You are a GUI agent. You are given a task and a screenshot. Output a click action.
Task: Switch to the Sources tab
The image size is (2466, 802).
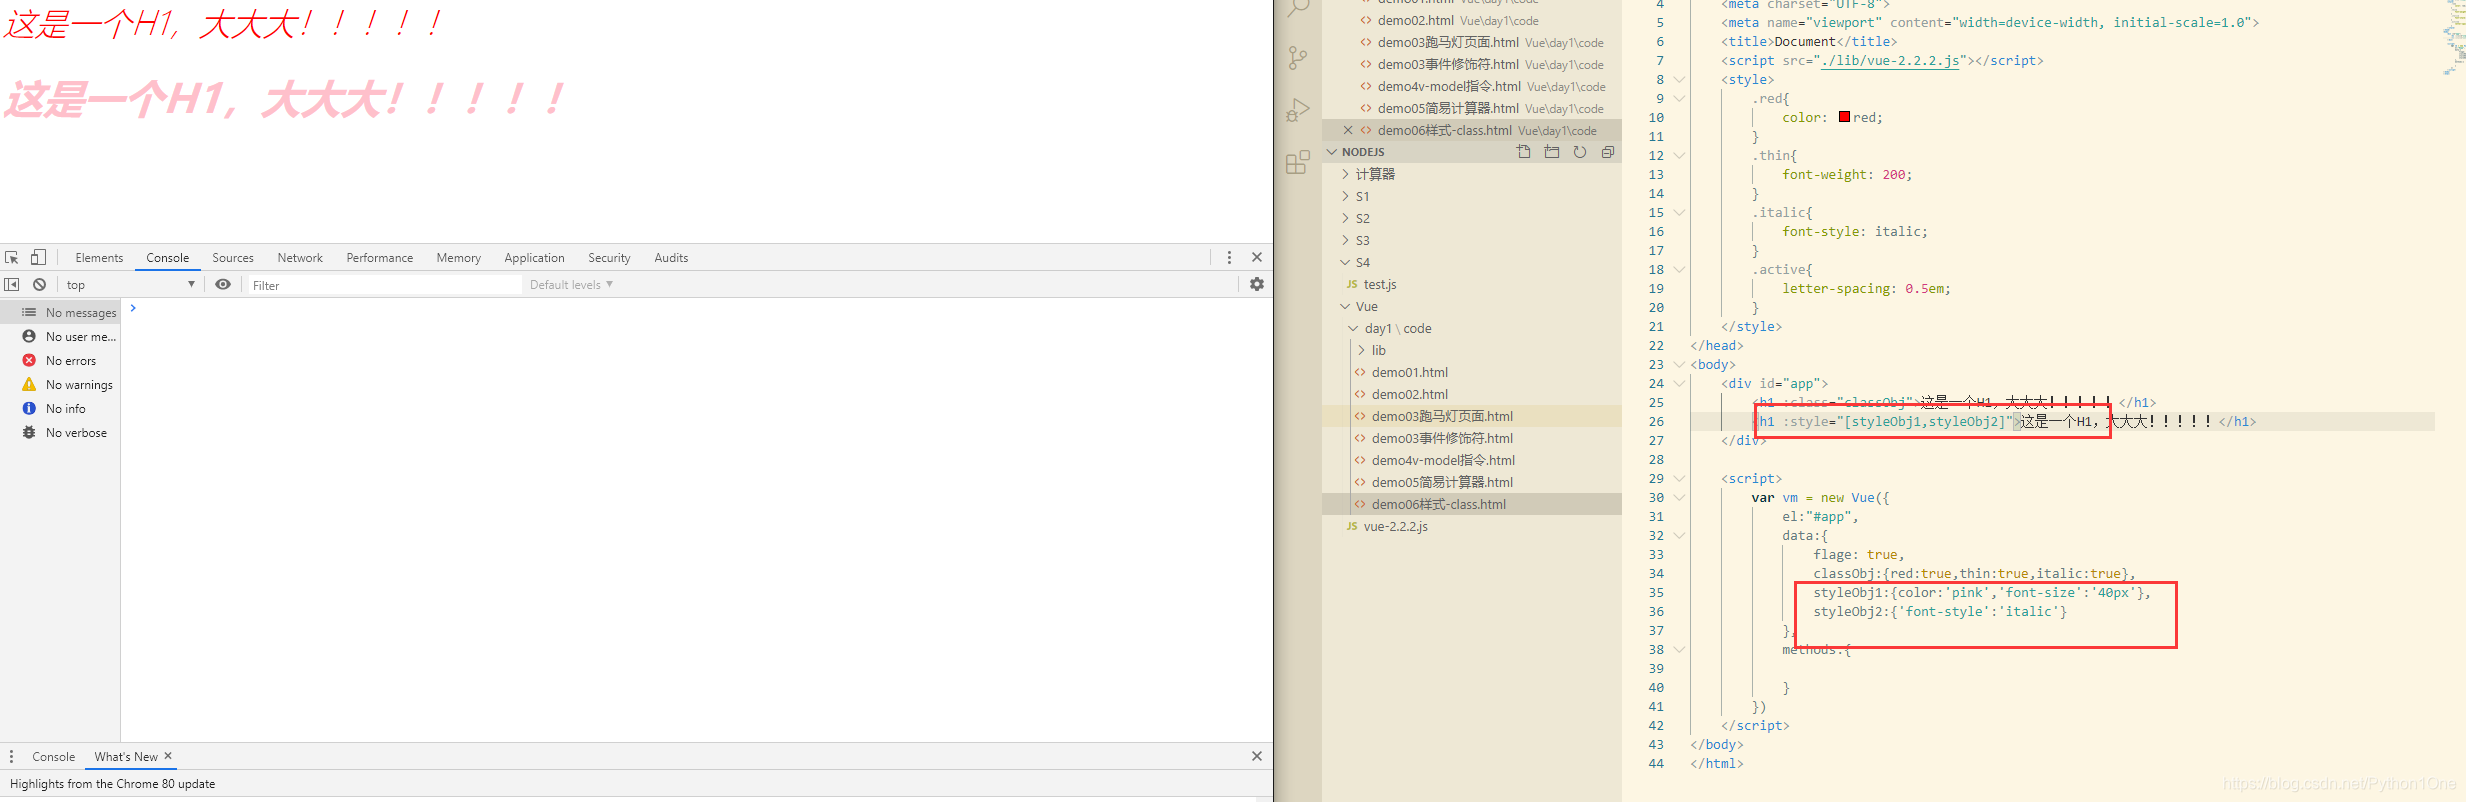click(x=233, y=258)
